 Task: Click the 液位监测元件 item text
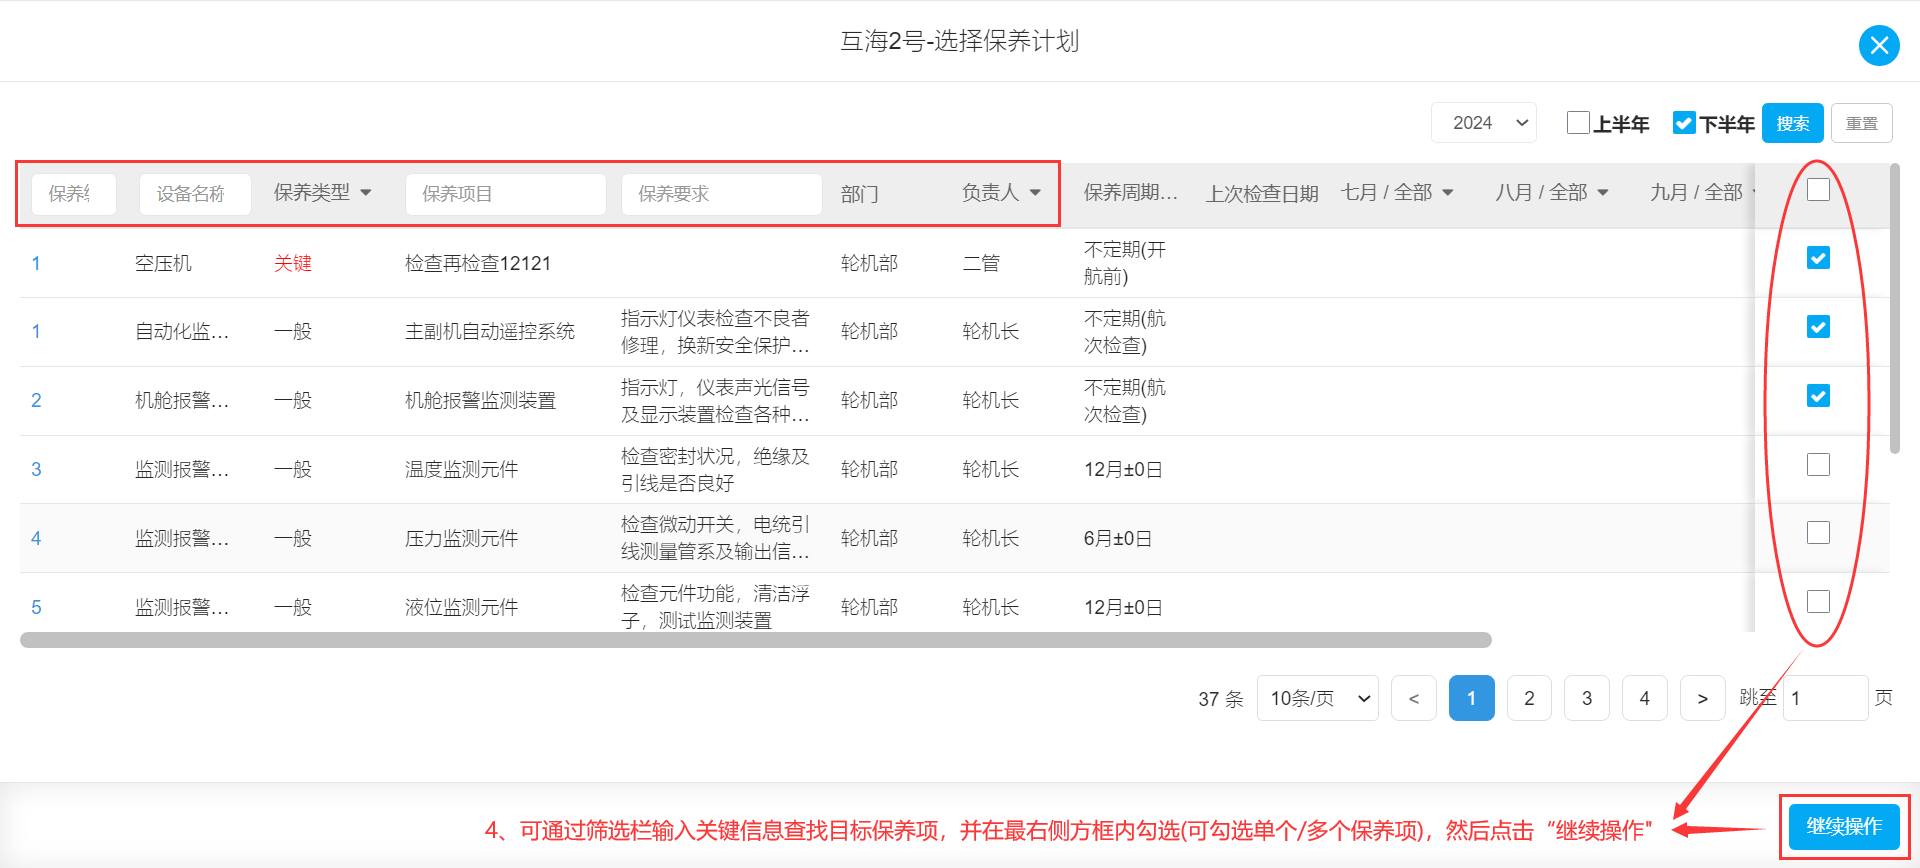click(x=461, y=607)
